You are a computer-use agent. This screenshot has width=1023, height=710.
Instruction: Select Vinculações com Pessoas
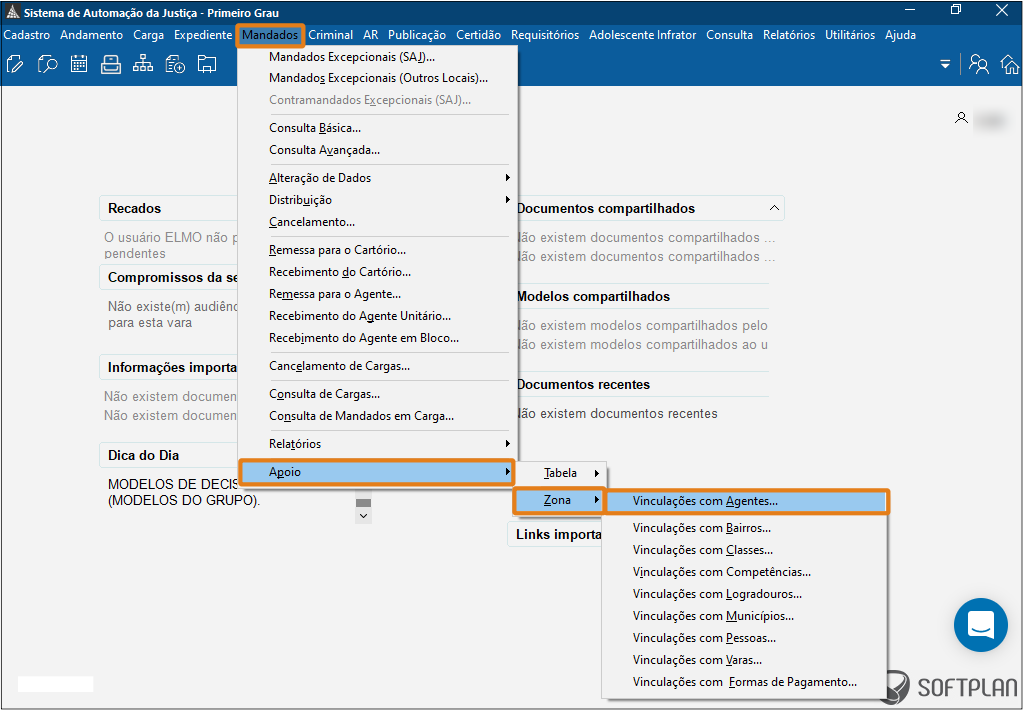click(744, 638)
